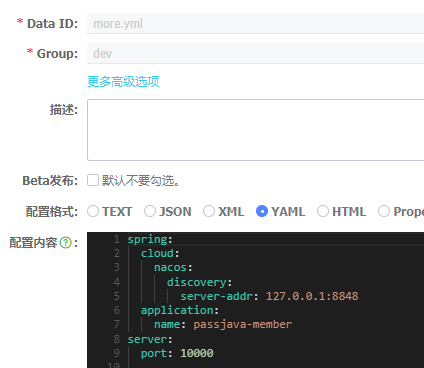Click the Data ID field showing more.yml
The image size is (424, 368).
[x=255, y=23]
